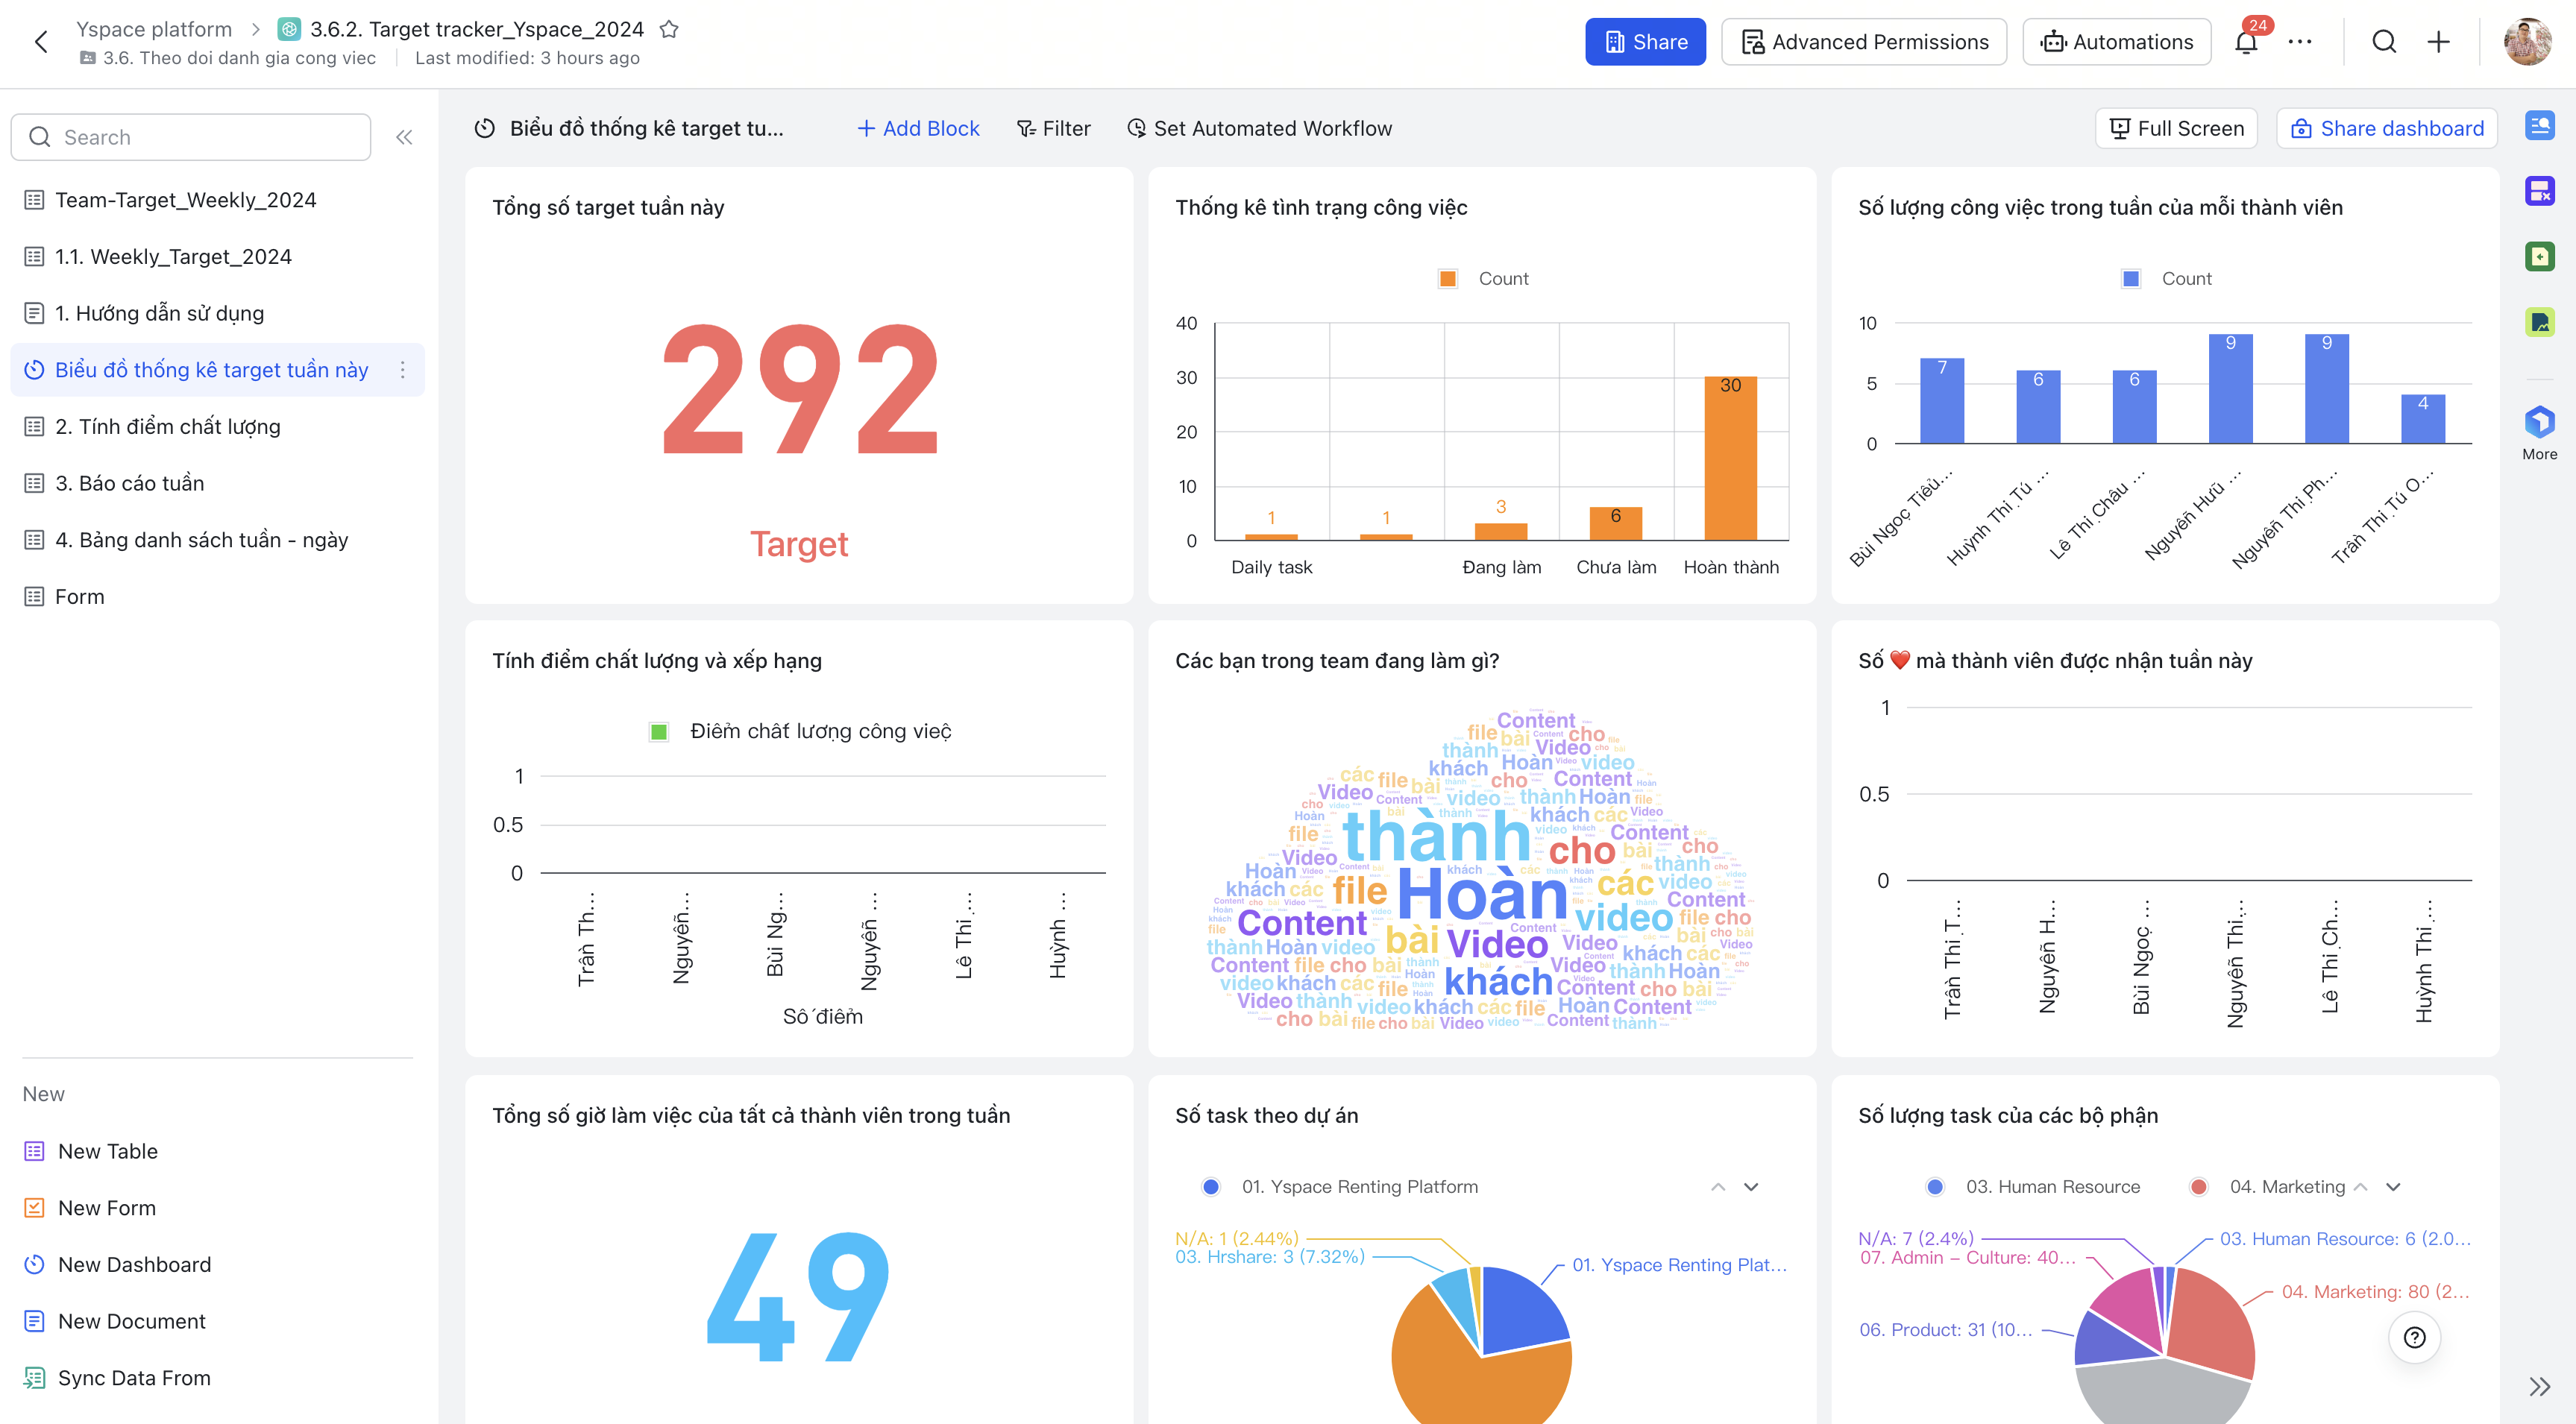This screenshot has width=2576, height=1424.
Task: Open the Form table item
Action: point(217,597)
